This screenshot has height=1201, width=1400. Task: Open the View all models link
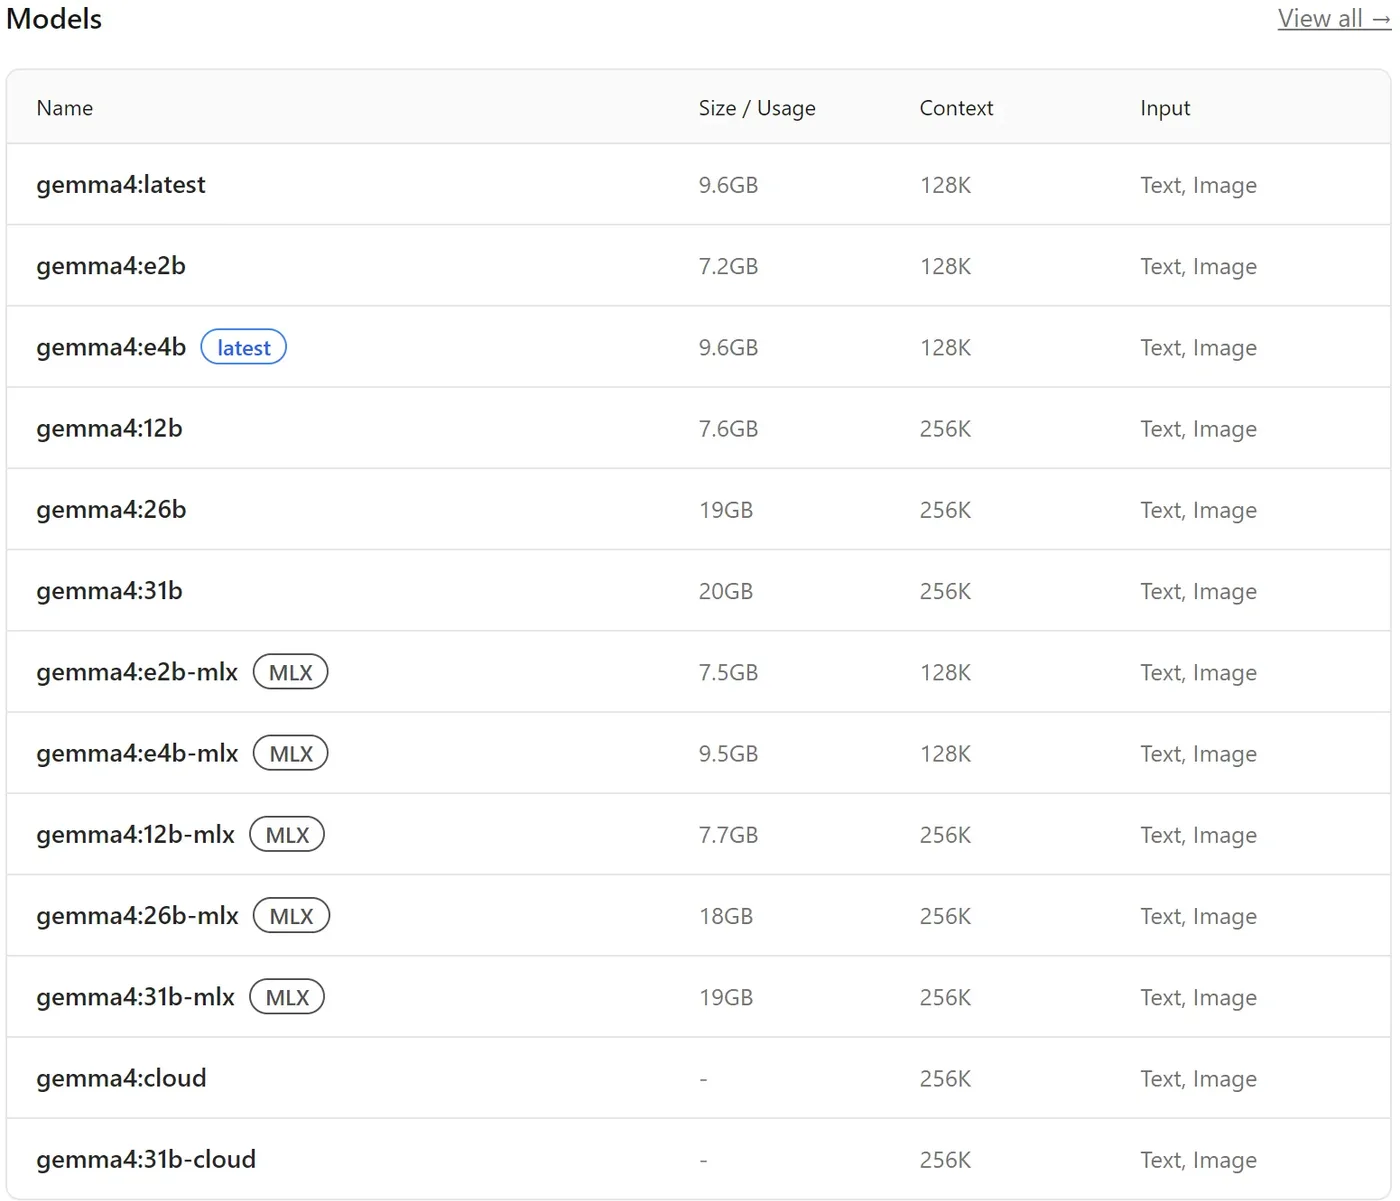[x=1334, y=19]
